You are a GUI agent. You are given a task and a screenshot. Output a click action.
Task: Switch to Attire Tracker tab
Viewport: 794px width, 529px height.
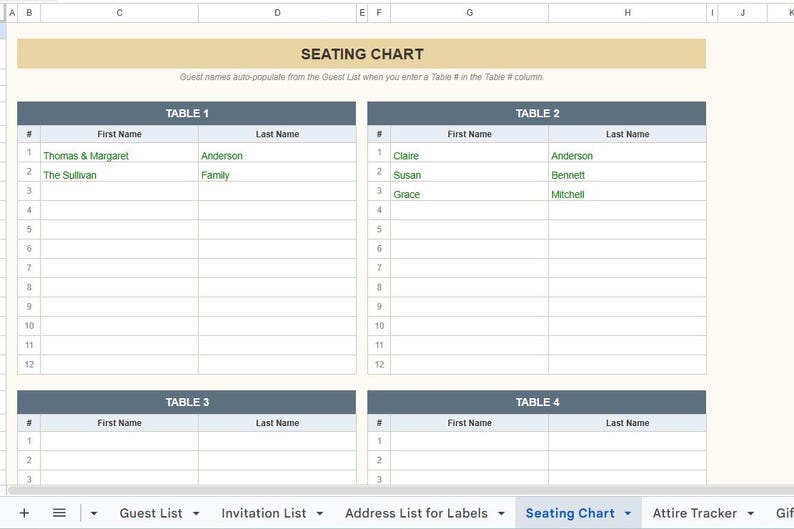pos(695,513)
